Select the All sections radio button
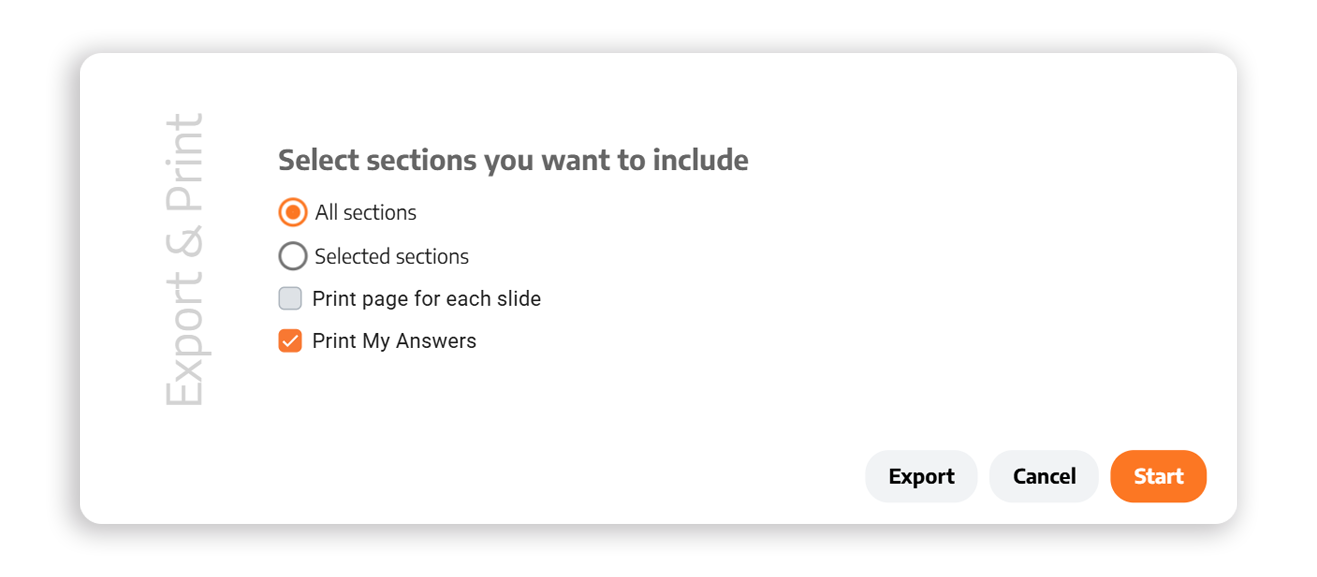Viewport: 1317px width, 577px height. (x=292, y=212)
